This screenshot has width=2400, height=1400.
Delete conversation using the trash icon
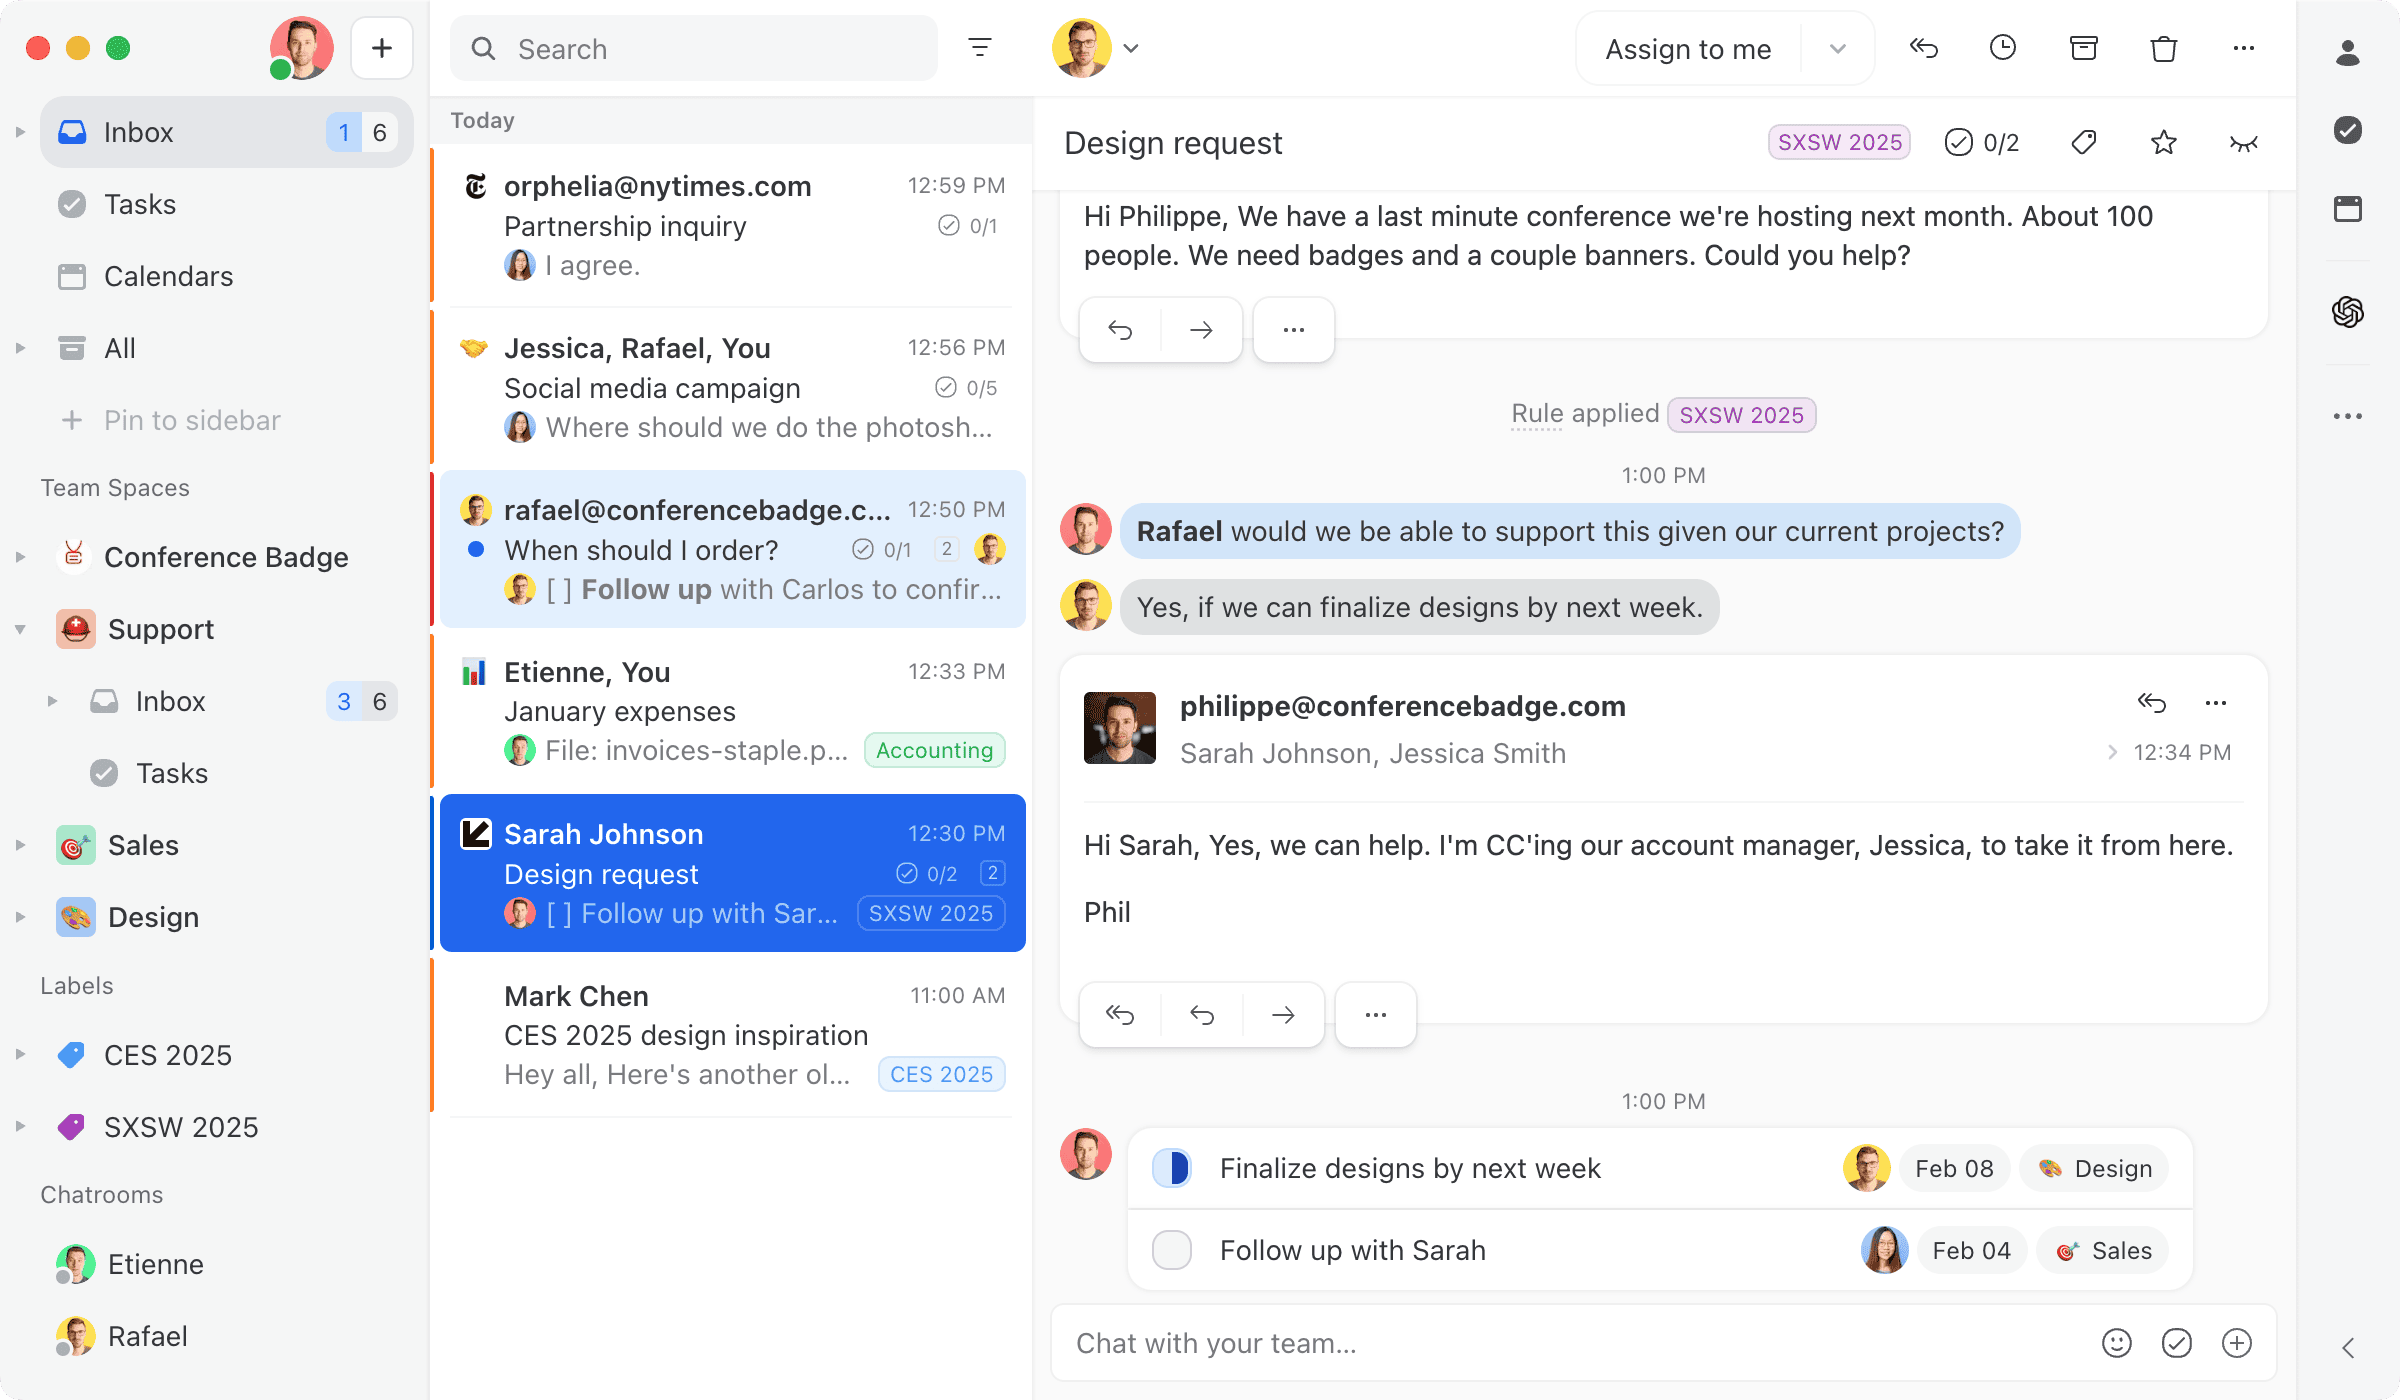pyautogui.click(x=2164, y=48)
